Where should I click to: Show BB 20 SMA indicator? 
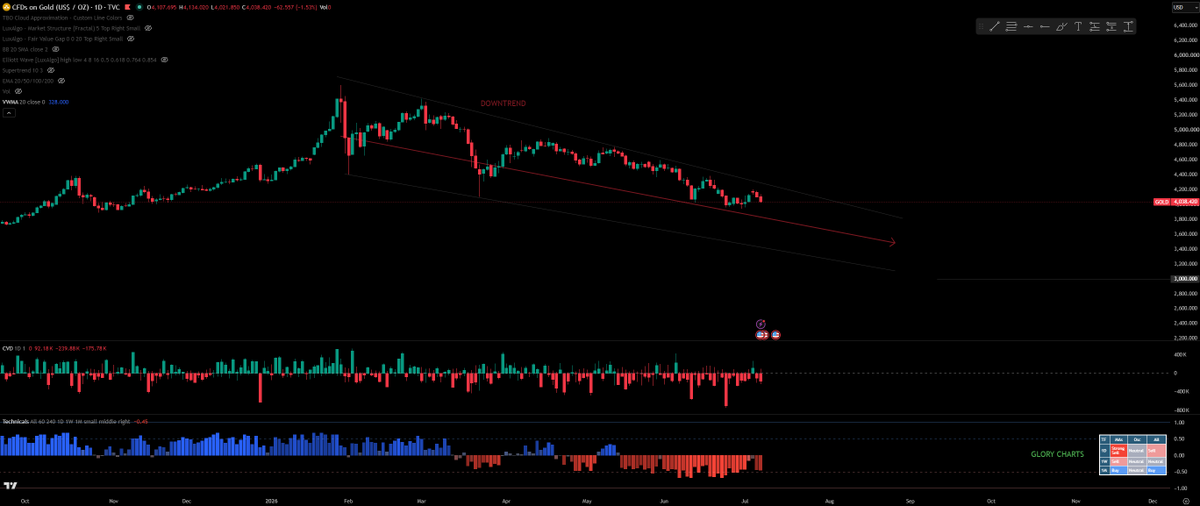(55, 49)
